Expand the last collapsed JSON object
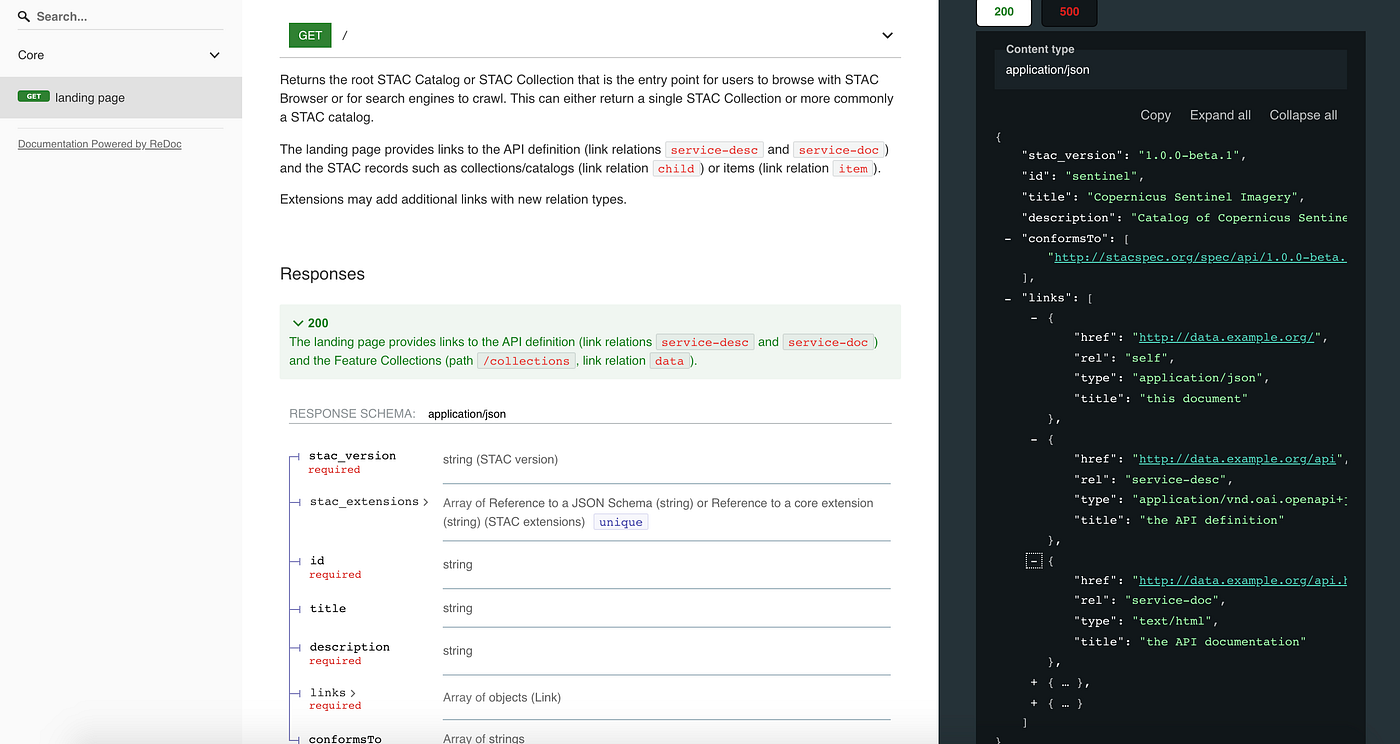 pos(1034,703)
